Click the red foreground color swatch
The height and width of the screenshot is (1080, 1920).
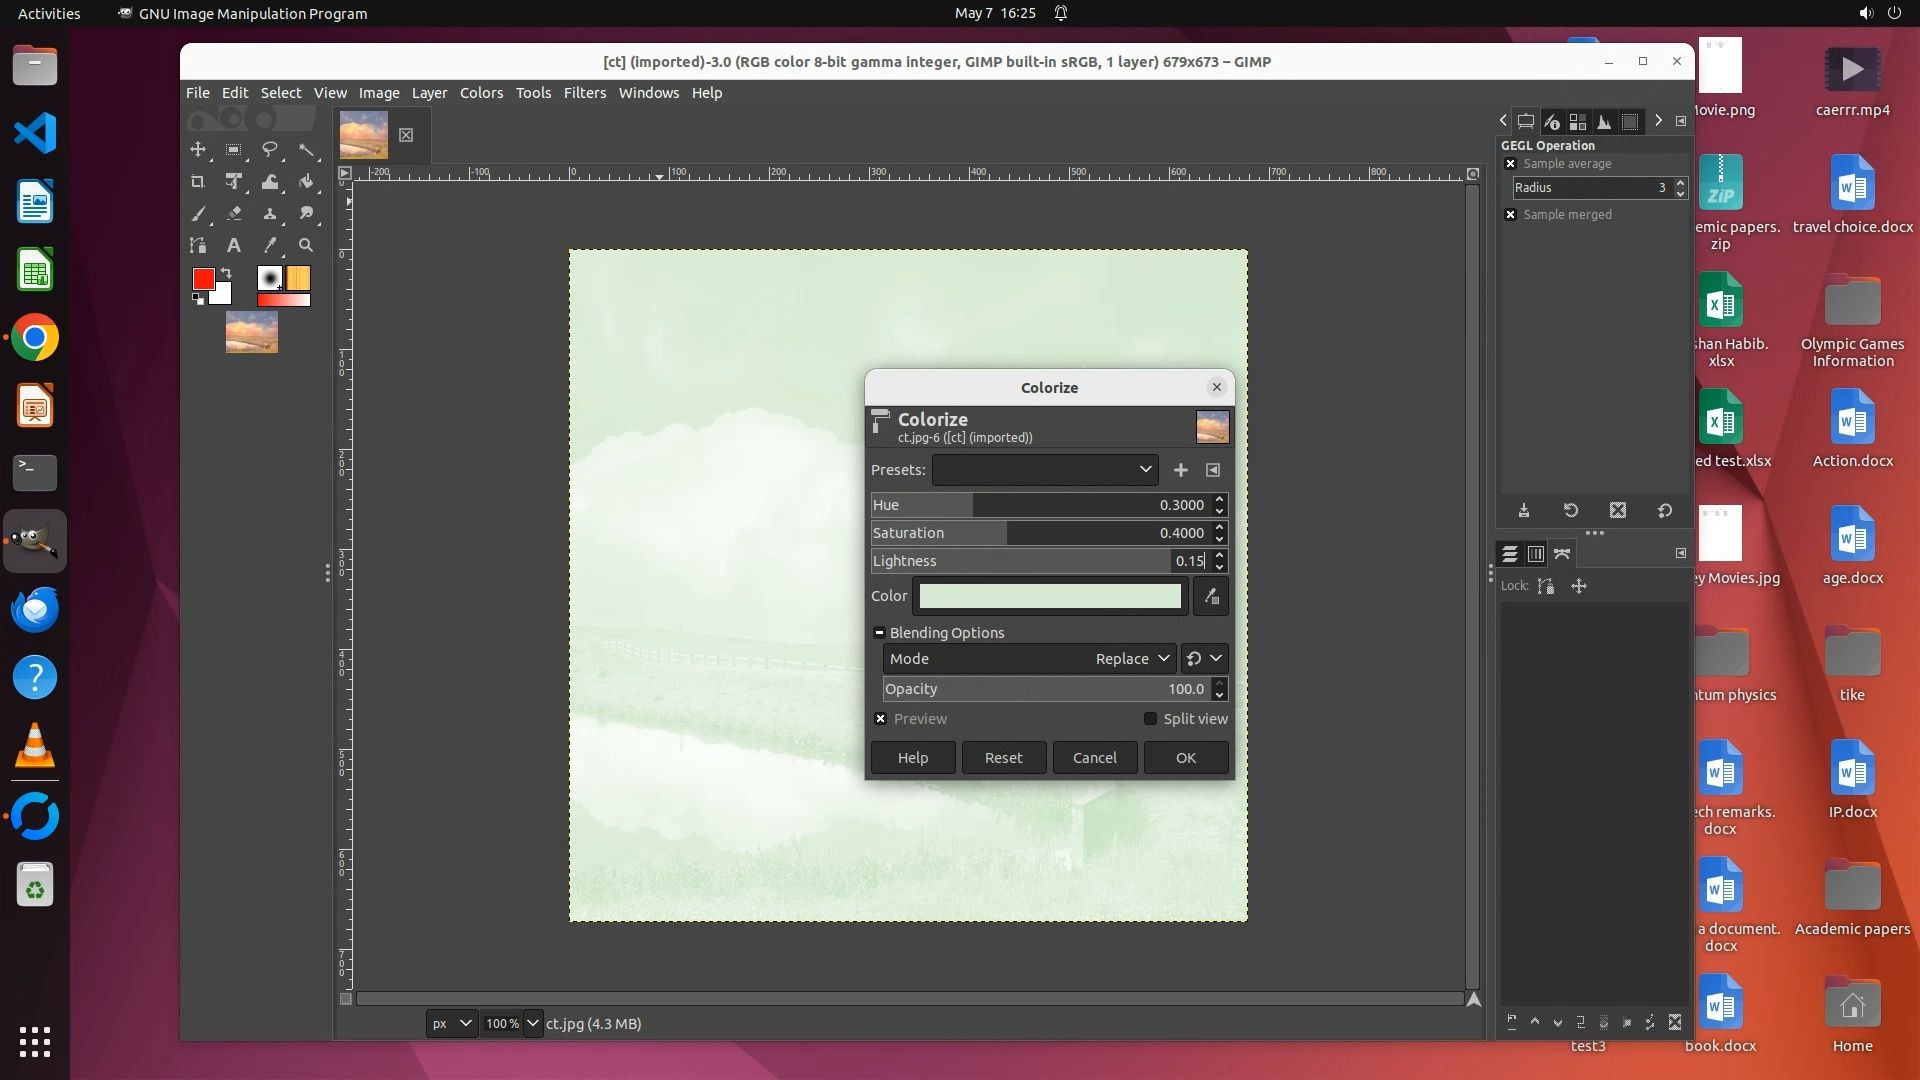click(x=203, y=279)
